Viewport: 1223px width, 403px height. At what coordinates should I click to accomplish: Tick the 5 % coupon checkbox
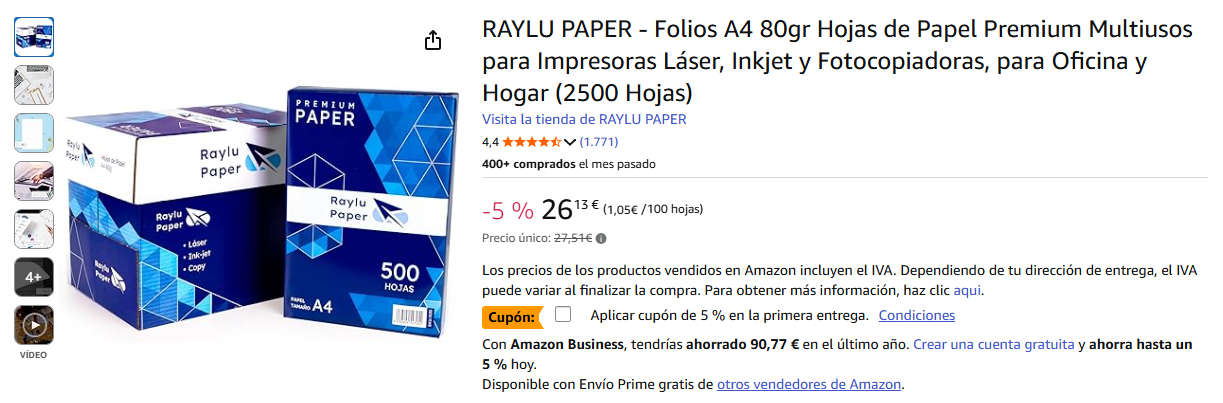tap(563, 315)
